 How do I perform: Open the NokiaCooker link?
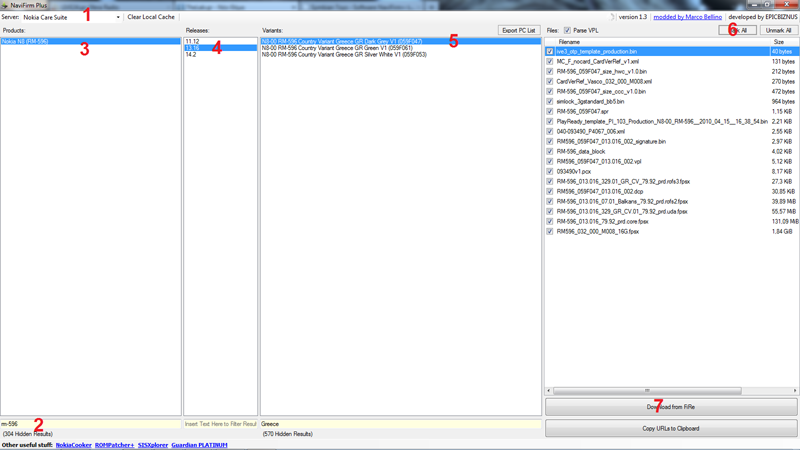coord(73,445)
